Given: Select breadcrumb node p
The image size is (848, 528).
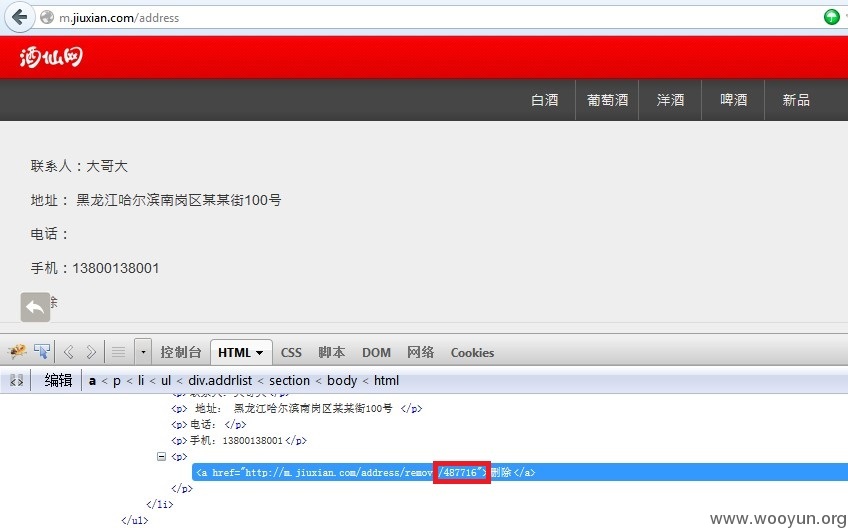Looking at the screenshot, I should coord(117,381).
